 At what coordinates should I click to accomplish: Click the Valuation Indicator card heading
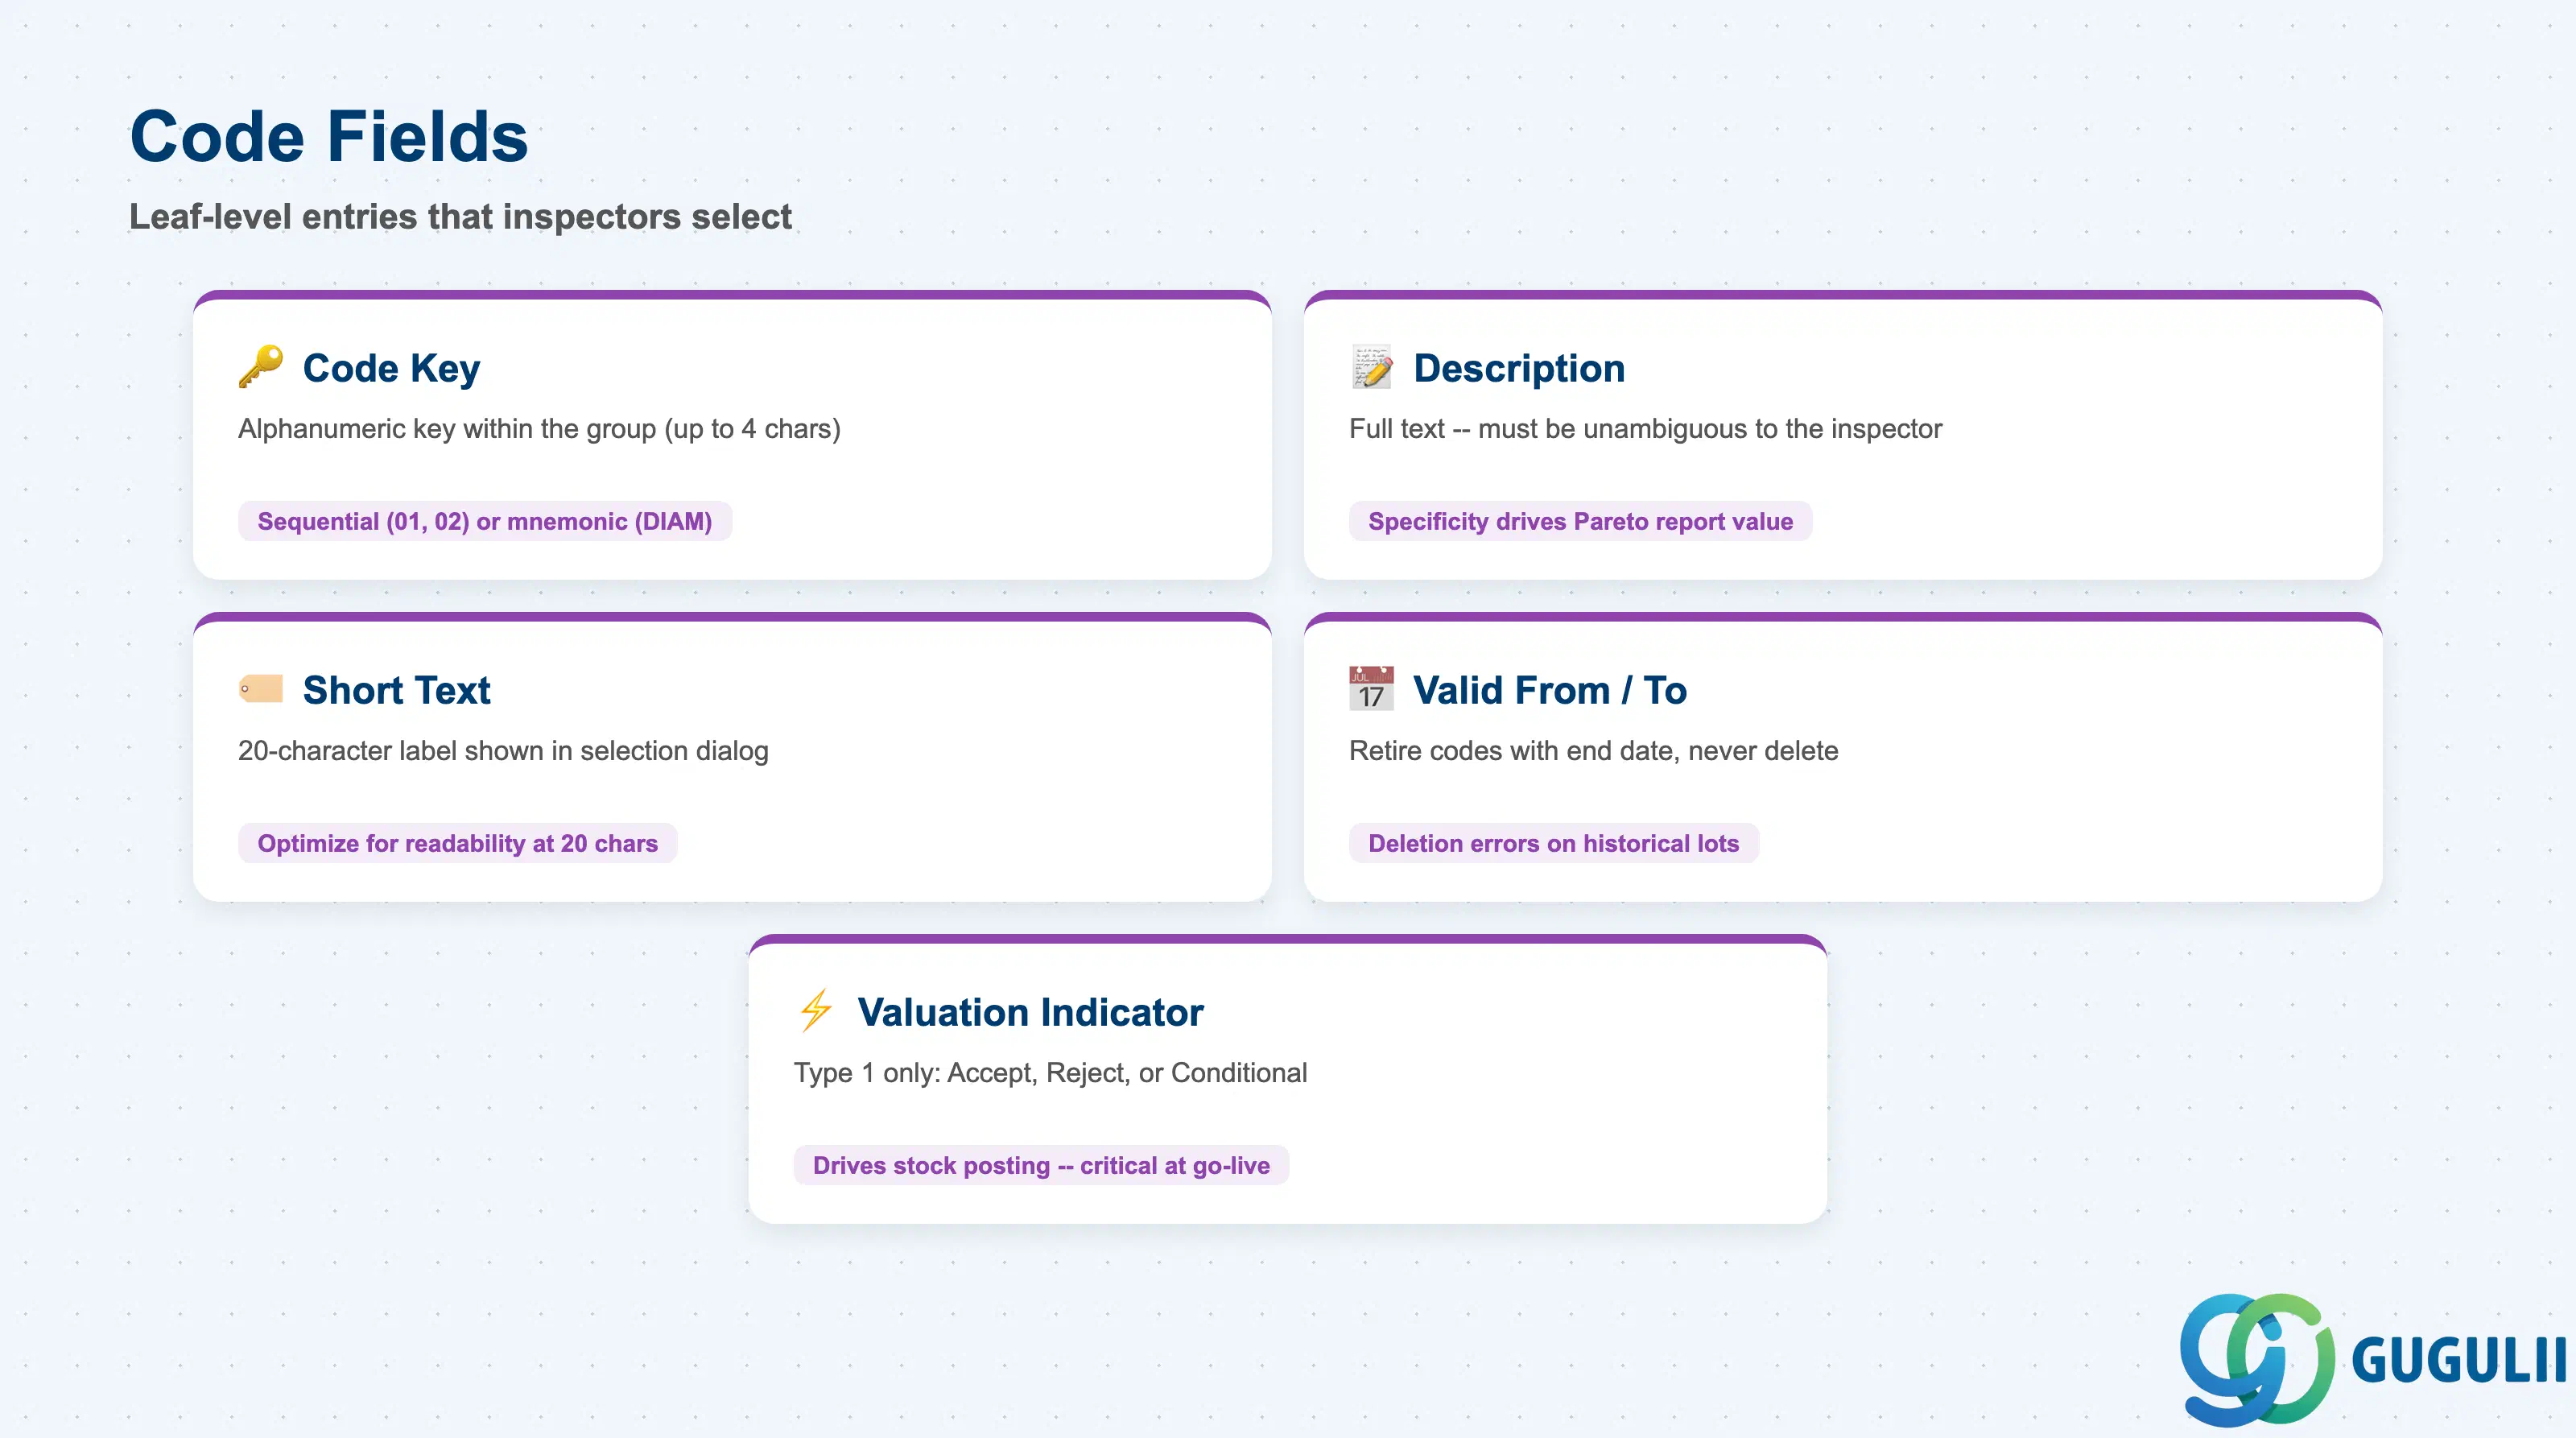pyautogui.click(x=1030, y=1012)
